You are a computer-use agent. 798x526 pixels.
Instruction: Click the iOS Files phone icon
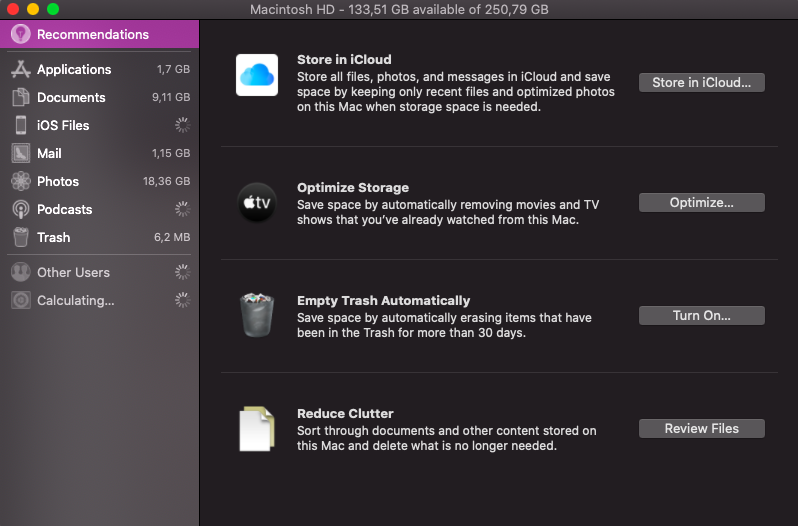20,125
